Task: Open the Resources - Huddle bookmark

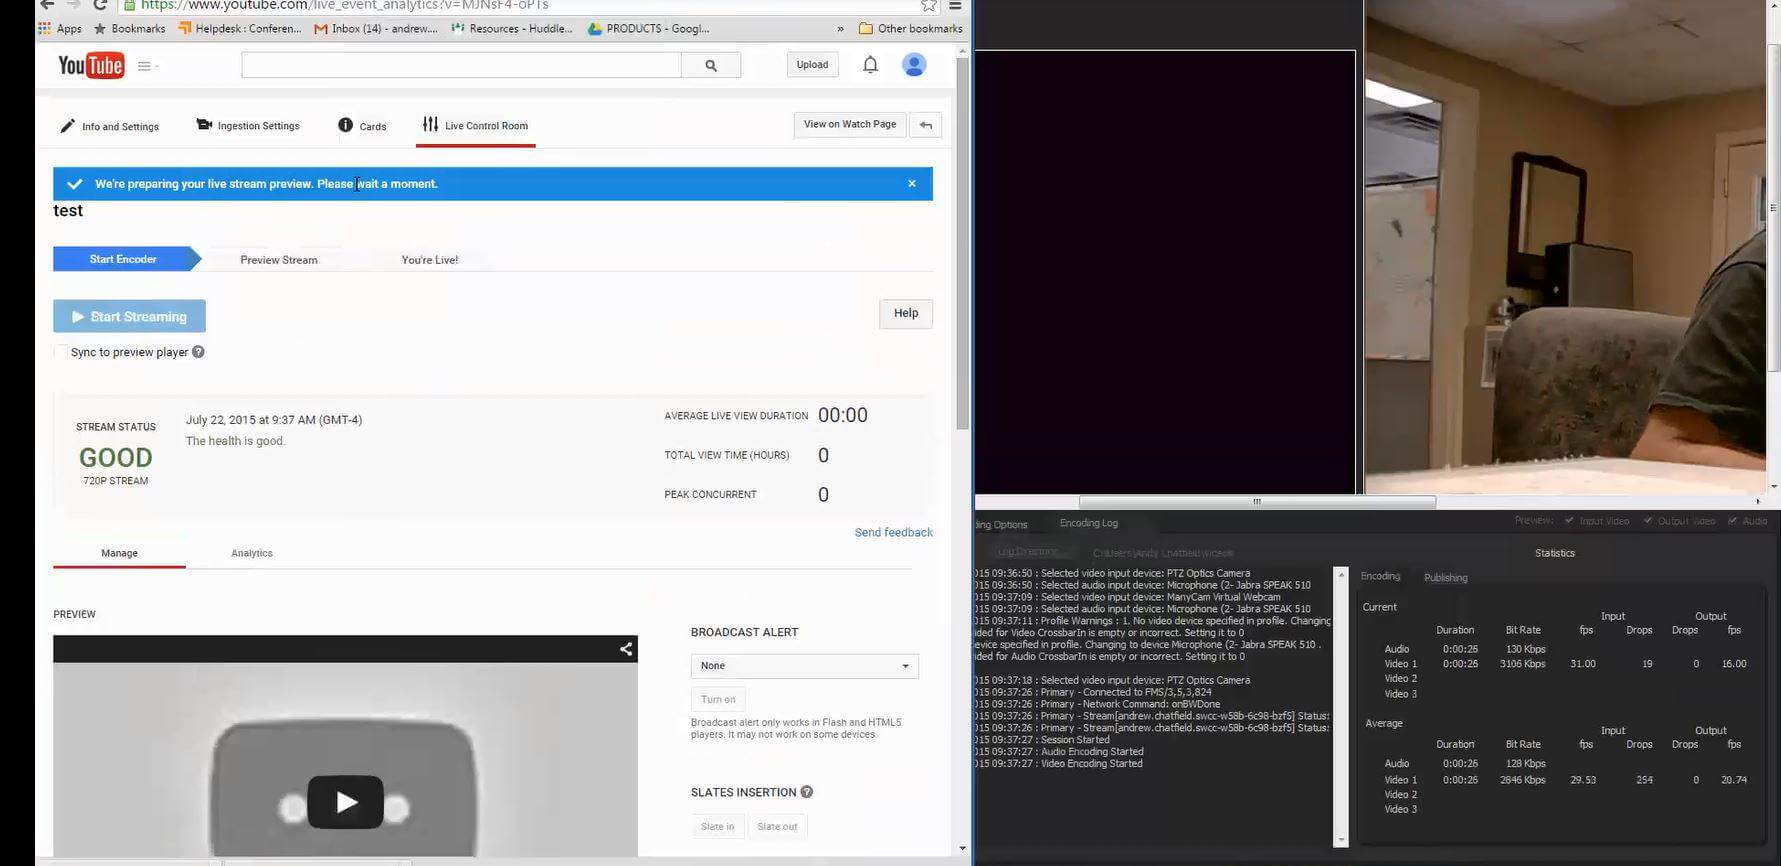Action: (512, 29)
